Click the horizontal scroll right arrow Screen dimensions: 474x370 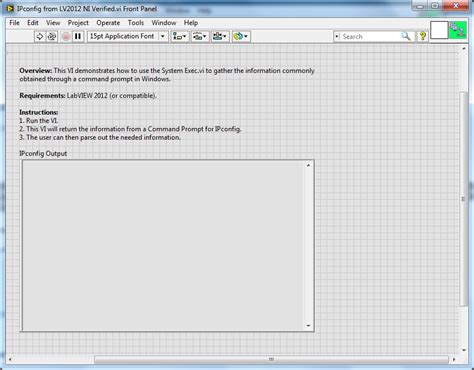[454, 359]
